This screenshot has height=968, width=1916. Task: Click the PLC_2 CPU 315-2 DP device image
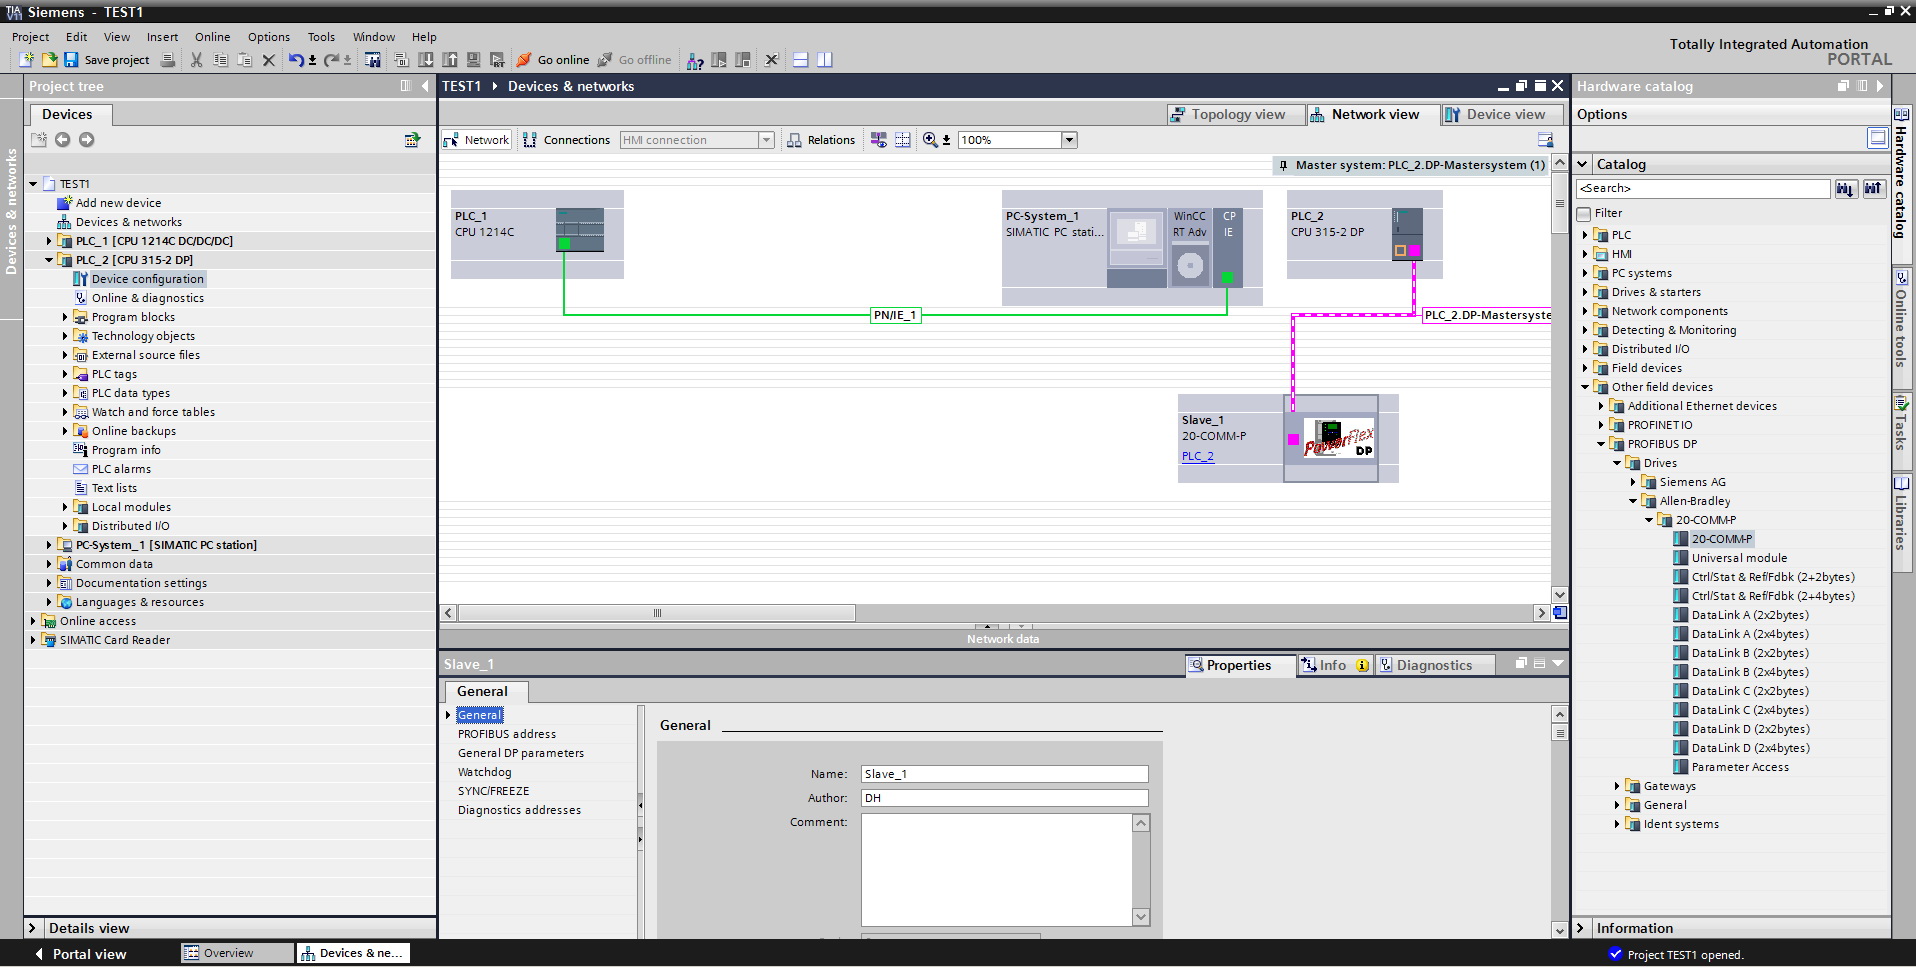tap(1407, 234)
